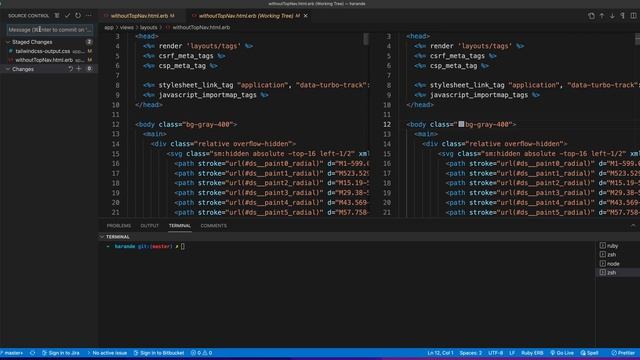Refresh the Source Control view

pos(78,16)
